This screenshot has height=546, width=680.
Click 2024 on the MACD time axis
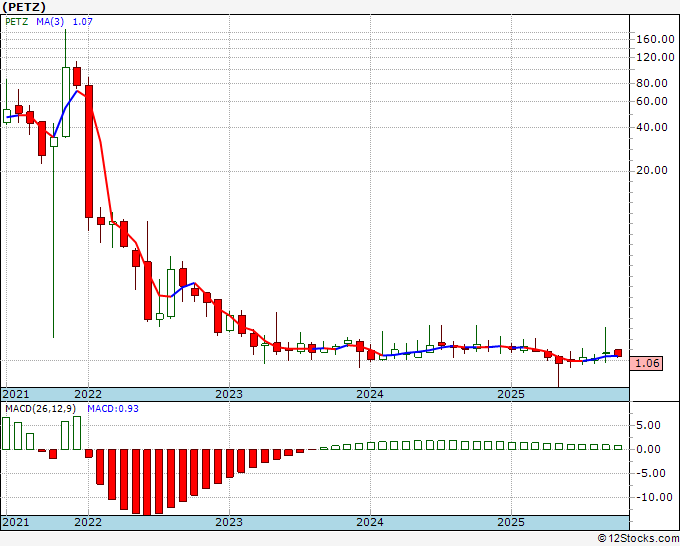pos(370,522)
